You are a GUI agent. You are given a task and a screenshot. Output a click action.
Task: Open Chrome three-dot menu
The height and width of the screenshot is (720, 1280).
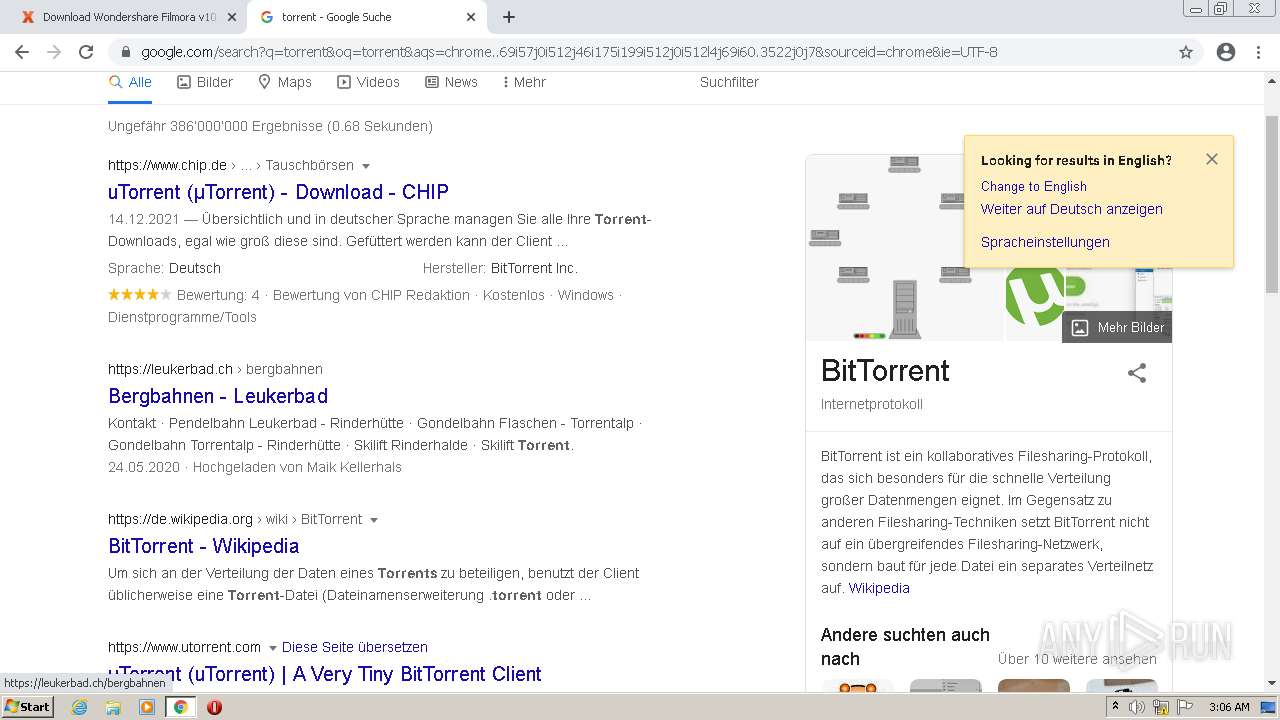[1258, 52]
